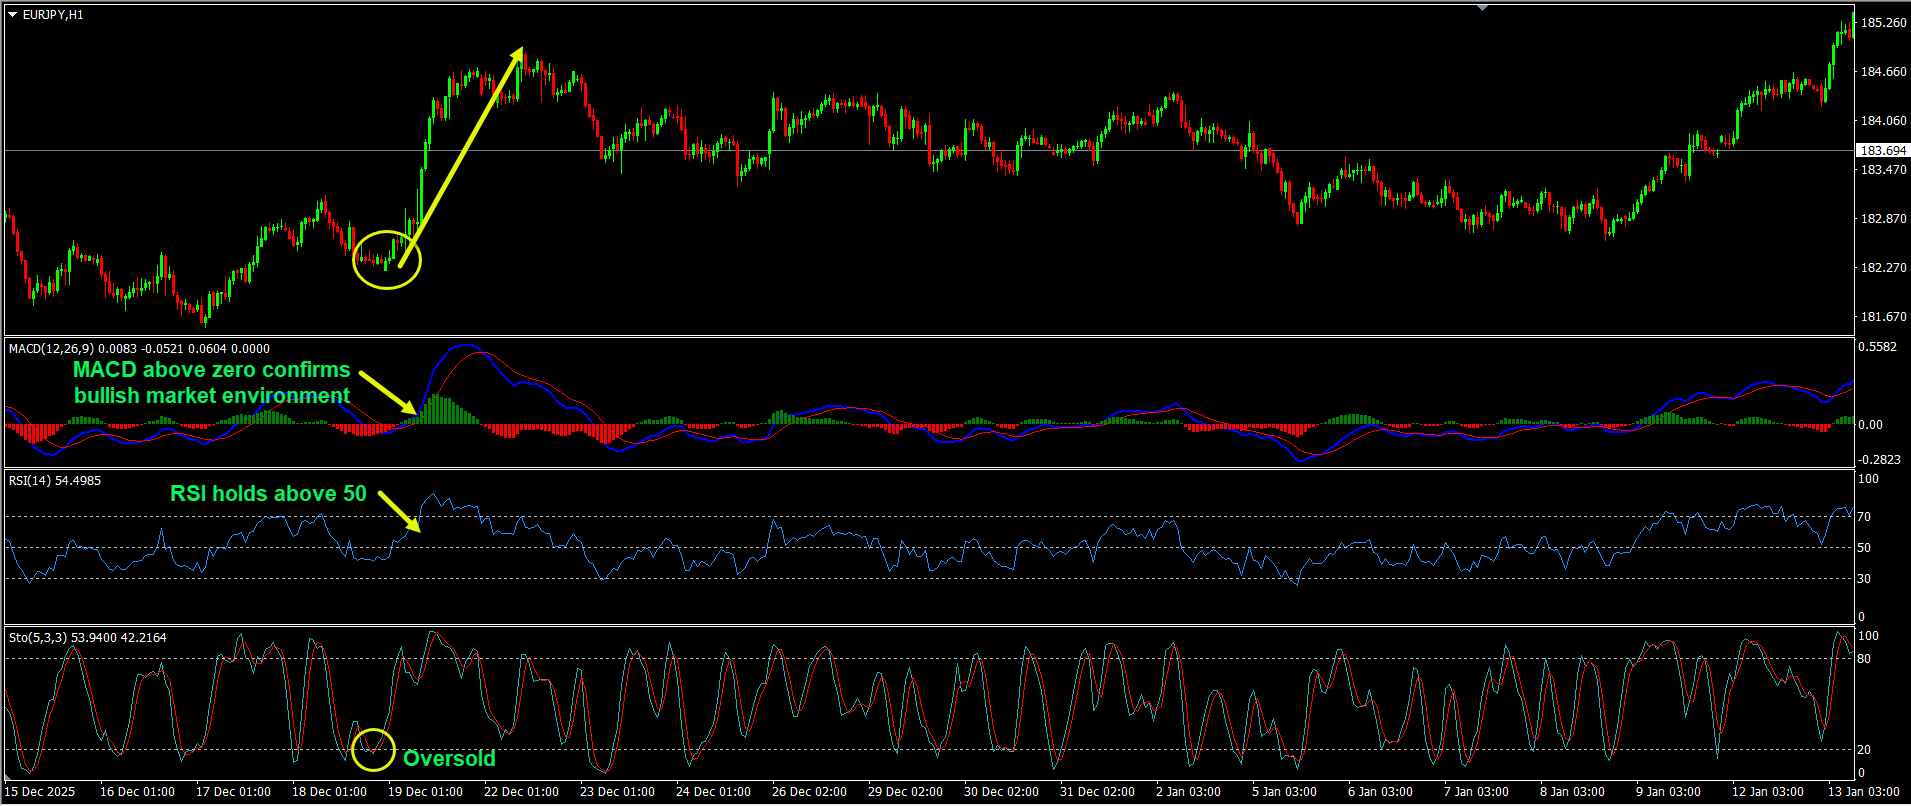
Task: Click the 13 Jan 03:00 time axis label
Action: pos(1864,792)
